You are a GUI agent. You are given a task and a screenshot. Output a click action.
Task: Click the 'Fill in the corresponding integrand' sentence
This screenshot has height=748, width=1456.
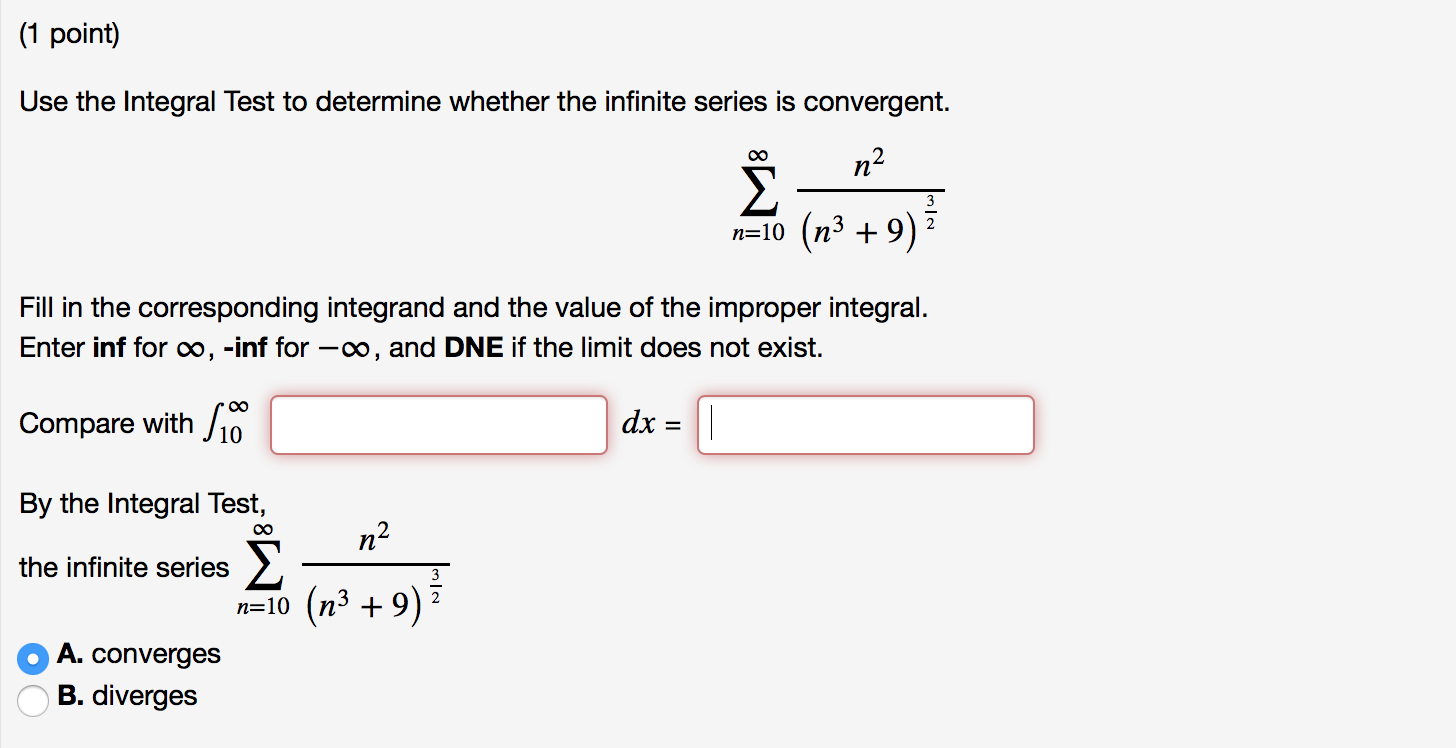pos(474,308)
